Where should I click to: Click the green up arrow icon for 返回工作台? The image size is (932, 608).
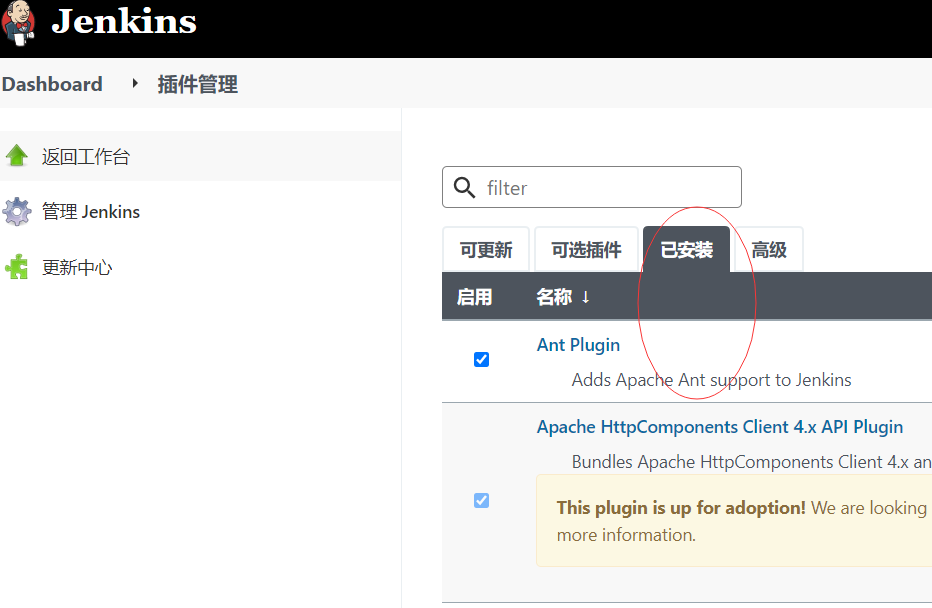17,156
